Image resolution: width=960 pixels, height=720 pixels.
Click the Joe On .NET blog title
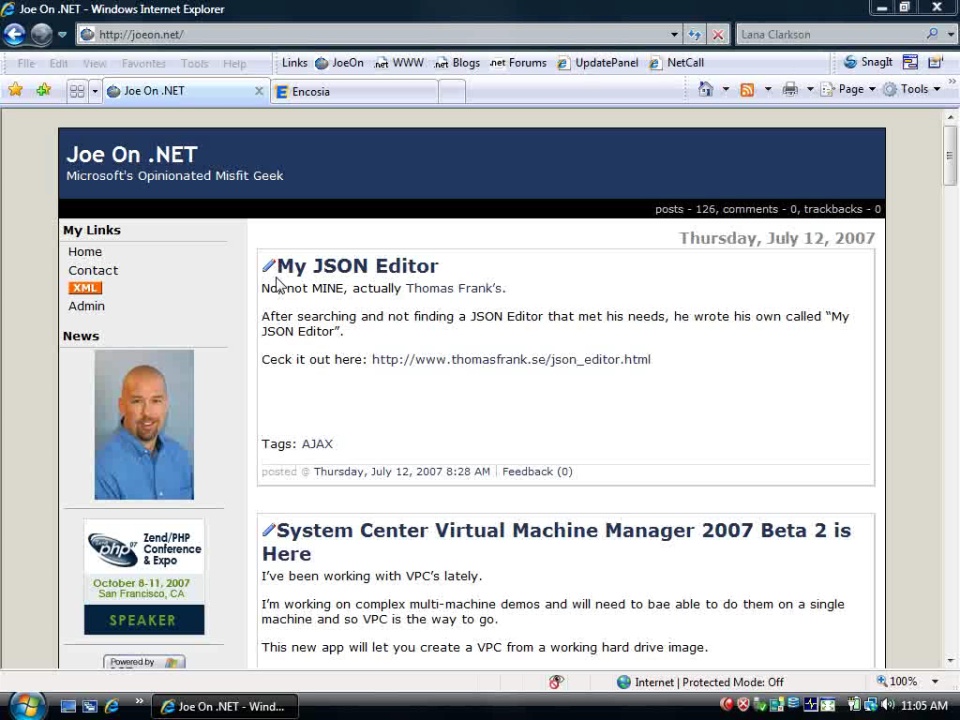click(132, 154)
